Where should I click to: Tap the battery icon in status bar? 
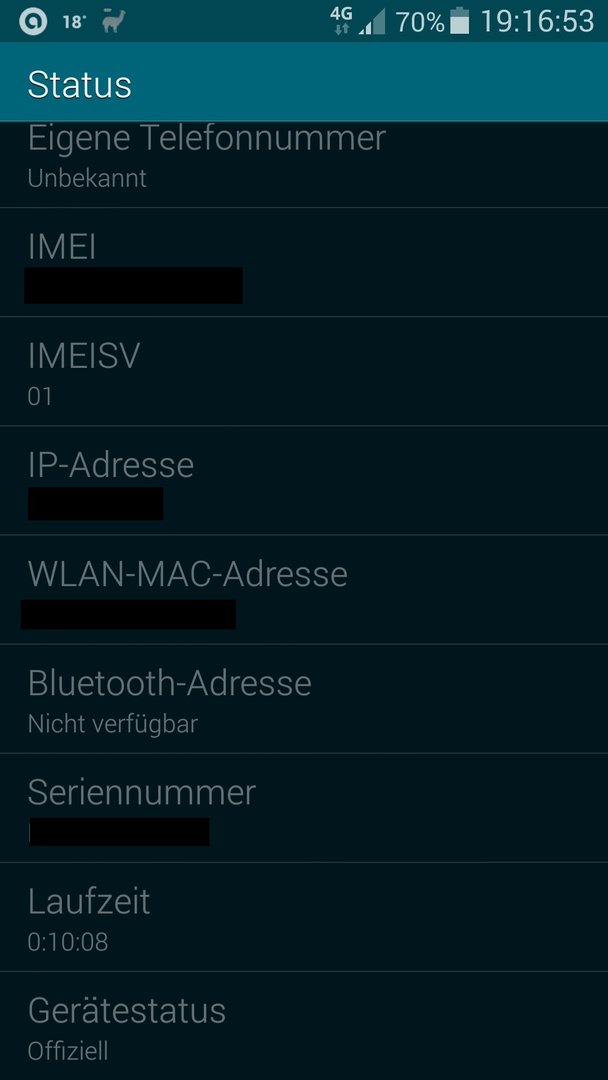point(459,21)
